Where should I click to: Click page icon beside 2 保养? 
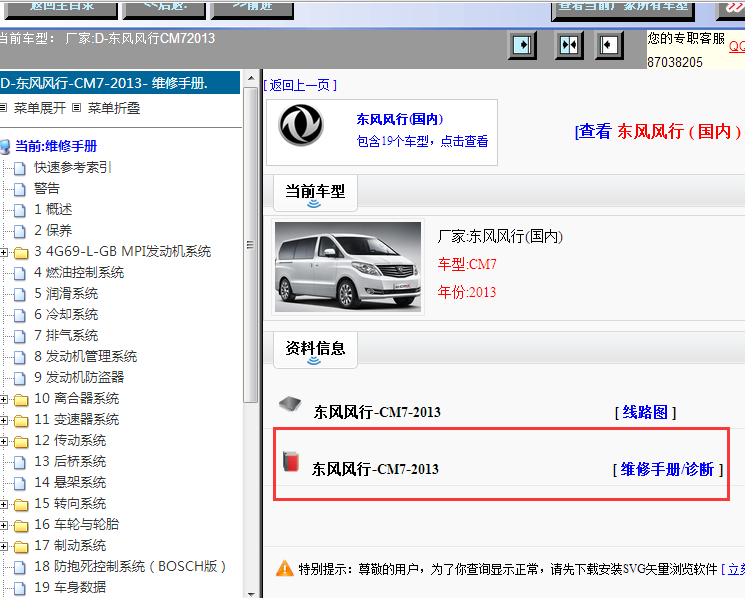[x=20, y=231]
